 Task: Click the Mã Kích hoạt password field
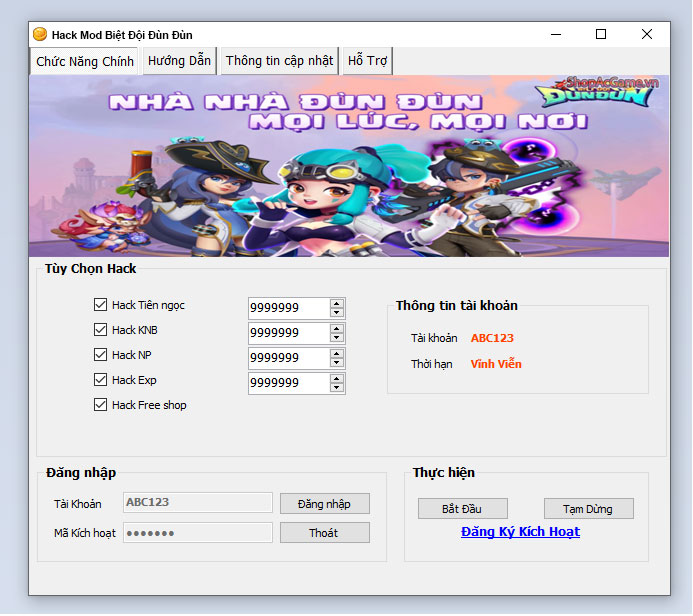click(198, 533)
